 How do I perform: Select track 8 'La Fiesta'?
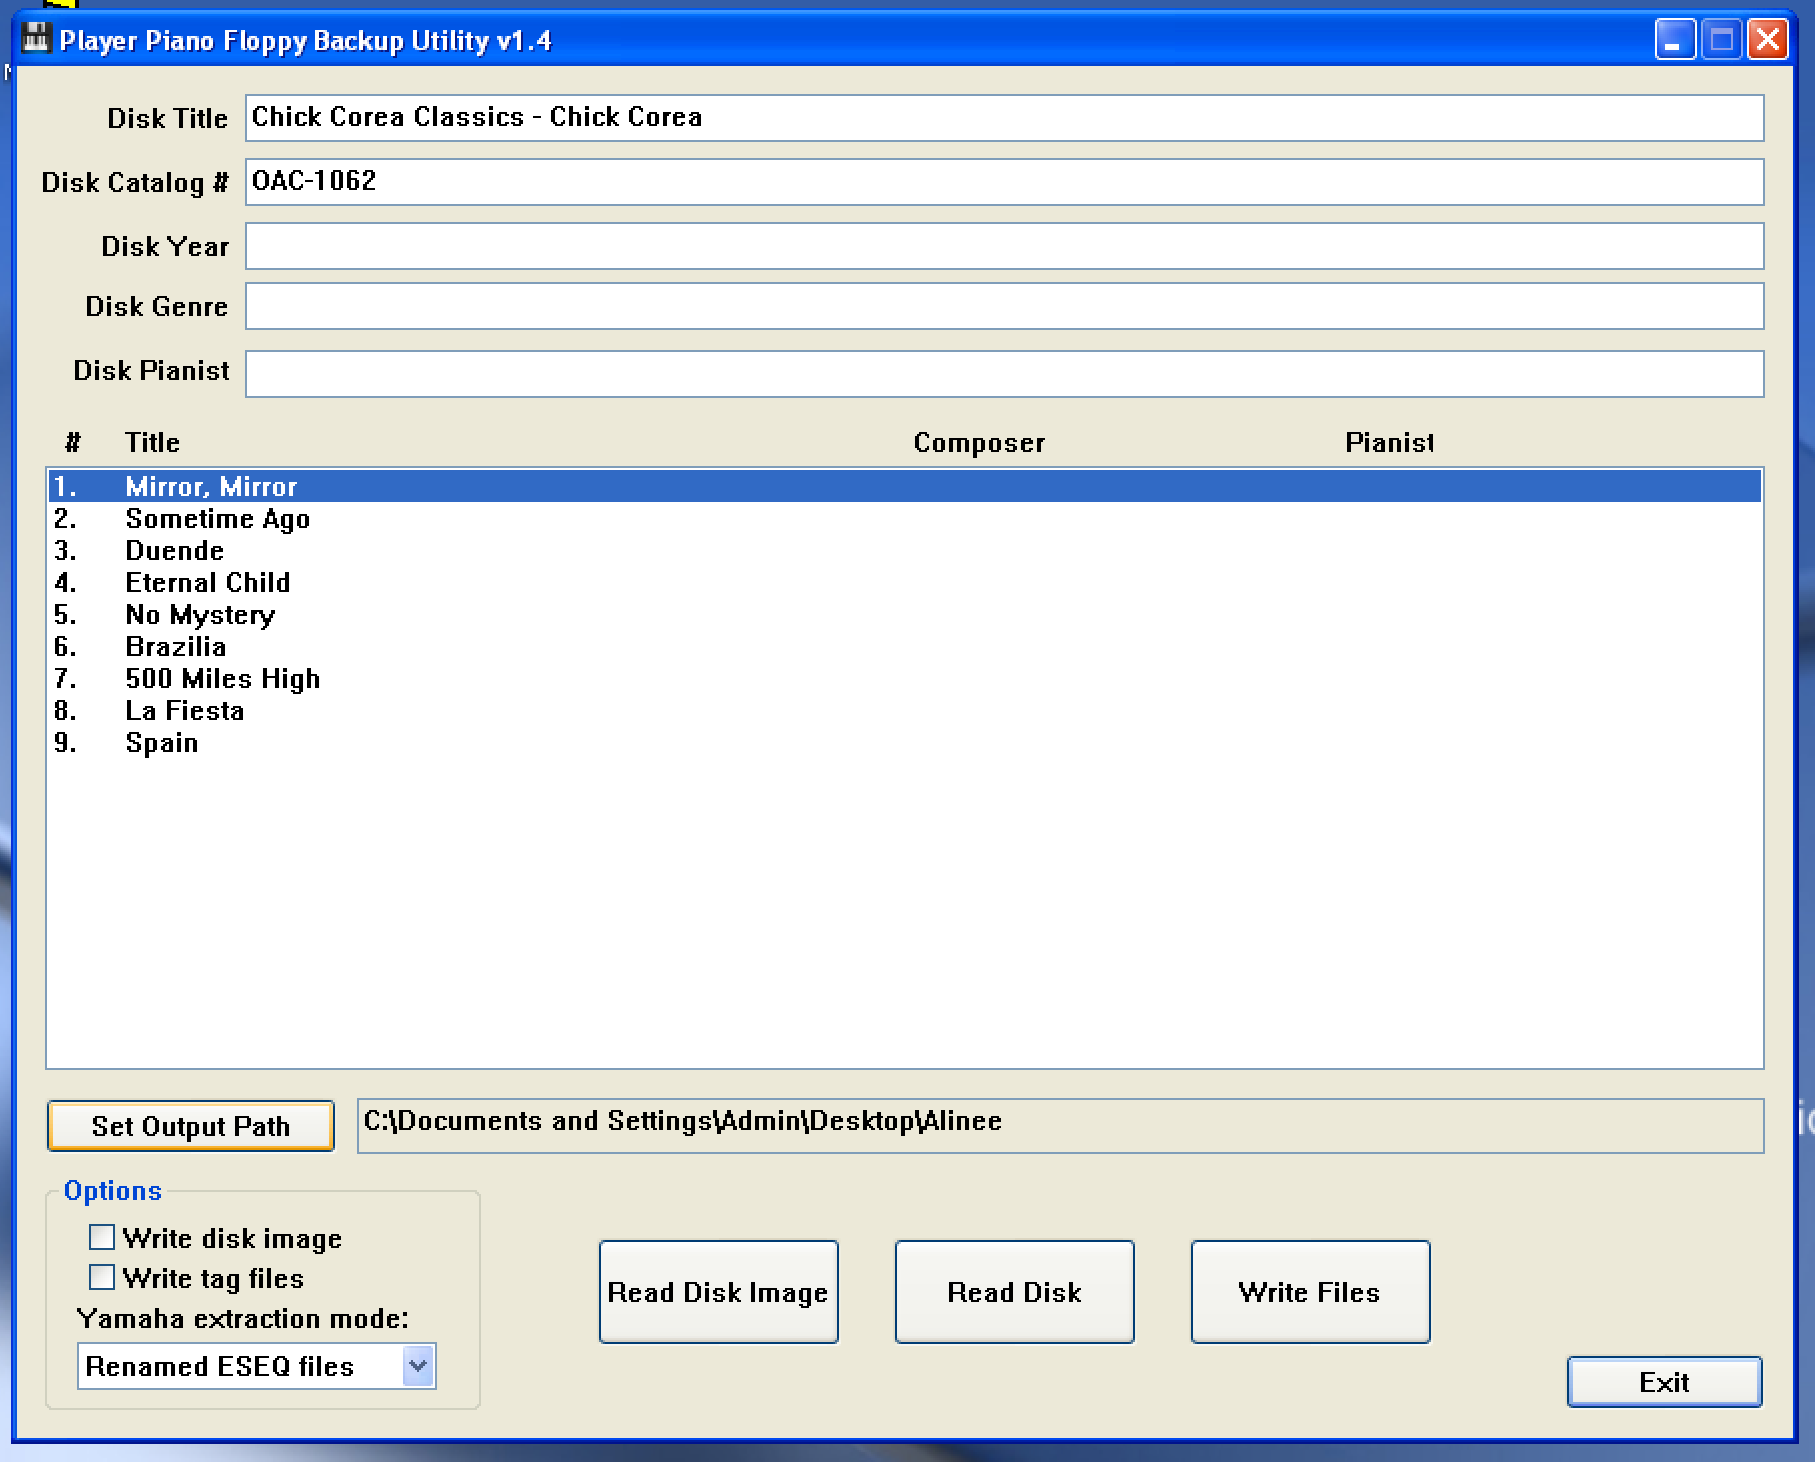pos(904,710)
